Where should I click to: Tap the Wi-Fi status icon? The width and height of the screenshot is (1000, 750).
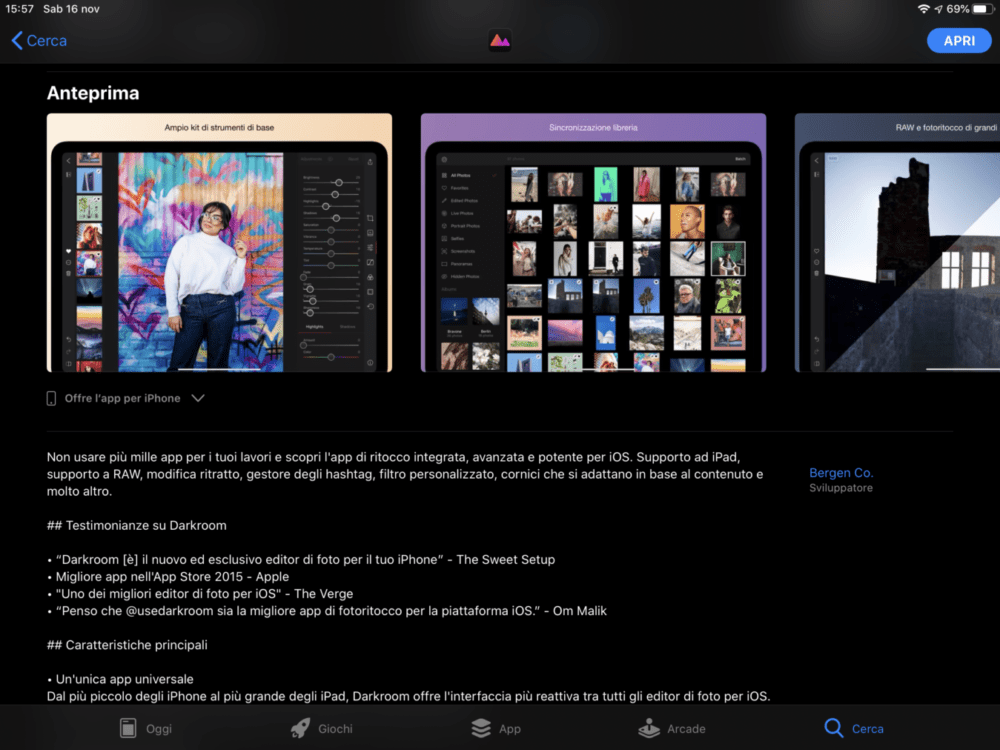[x=923, y=9]
